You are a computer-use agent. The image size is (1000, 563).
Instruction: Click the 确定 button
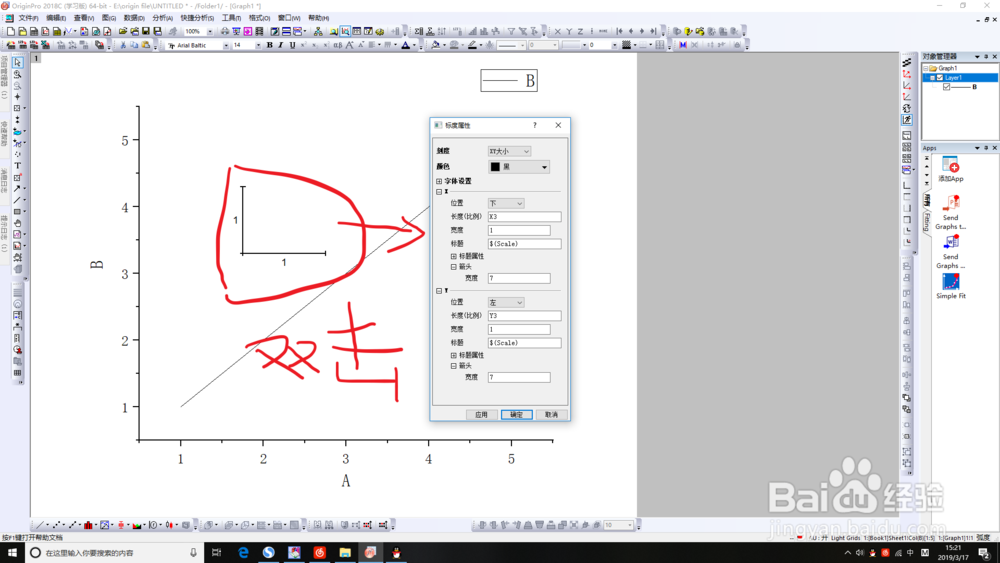517,414
